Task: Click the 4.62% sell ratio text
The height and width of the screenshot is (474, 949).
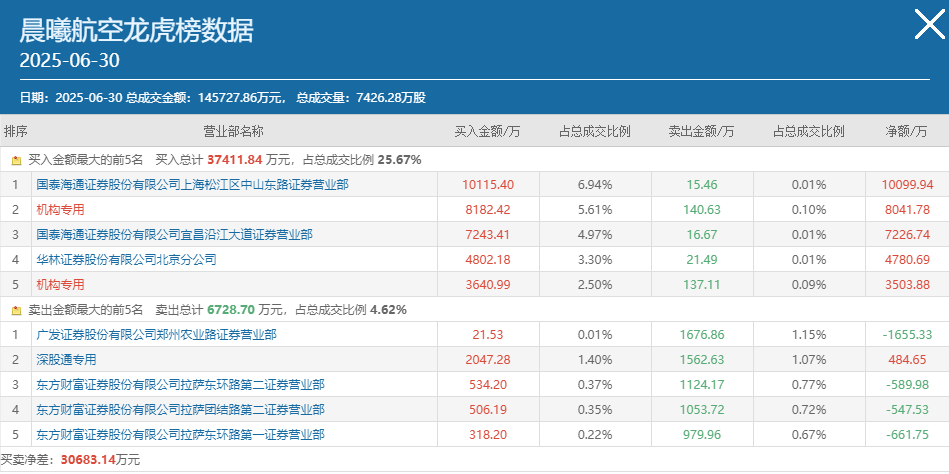Action: pos(389,310)
